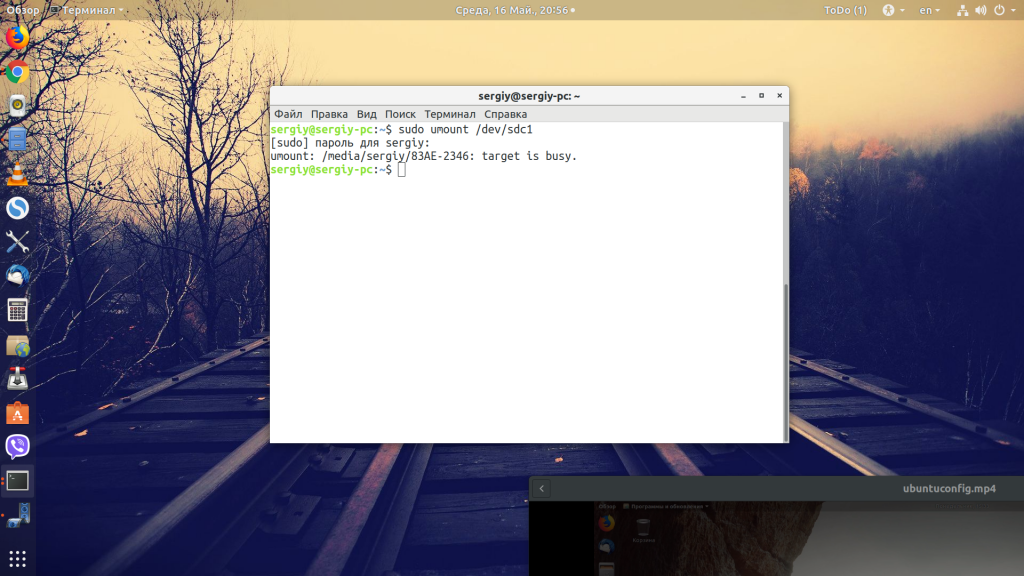Open Google Chrome from the dock
Screen dimensions: 1024x576
coord(18,72)
